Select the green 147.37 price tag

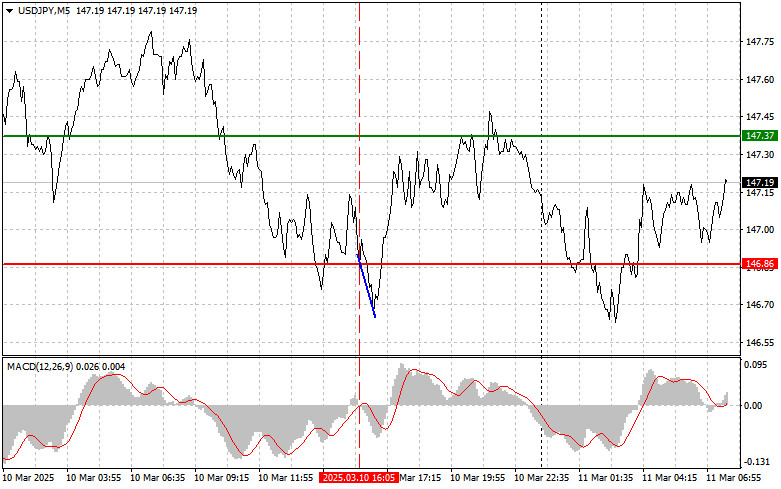[759, 135]
